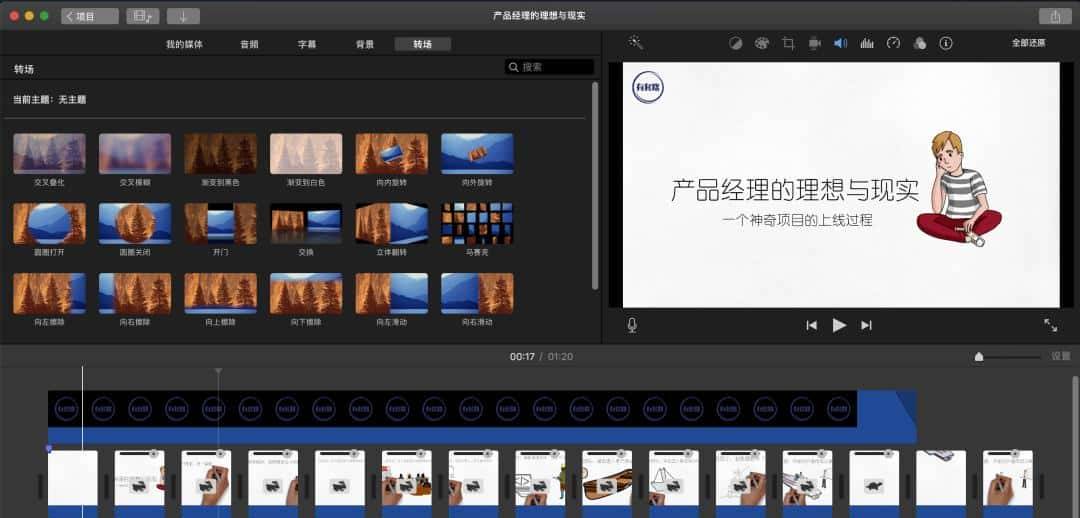Click the share export icon
The width and height of the screenshot is (1080, 518).
[1055, 16]
